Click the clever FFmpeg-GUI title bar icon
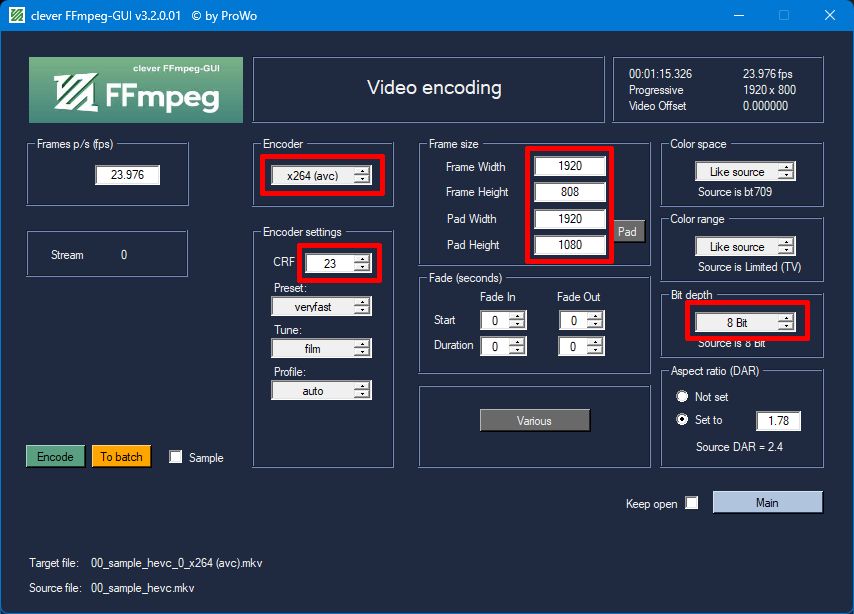854x614 pixels. [x=17, y=15]
